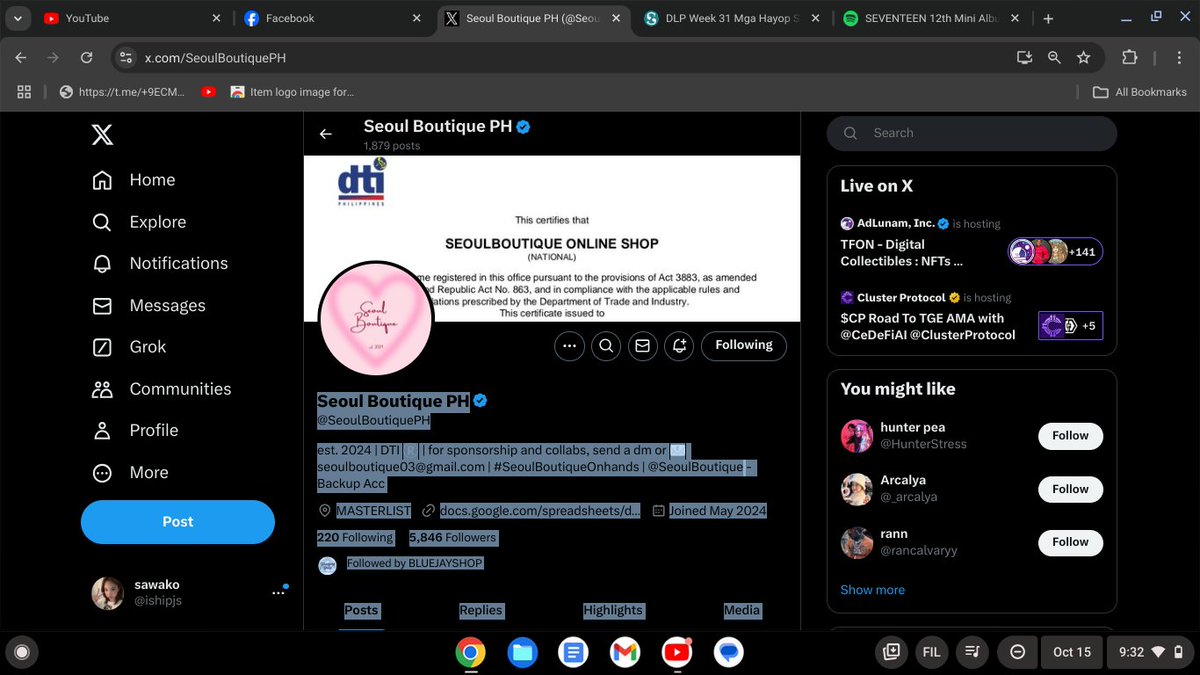1200x675 pixels.
Task: Open the All Bookmarks folder
Action: tap(1140, 92)
